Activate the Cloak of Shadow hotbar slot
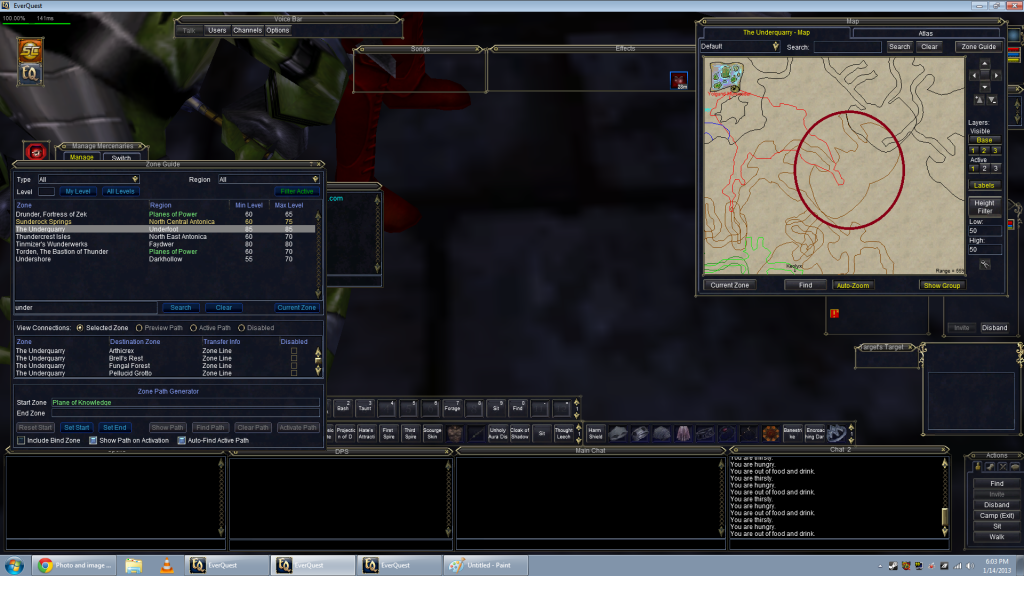Viewport: 1024px width, 608px height. 520,433
